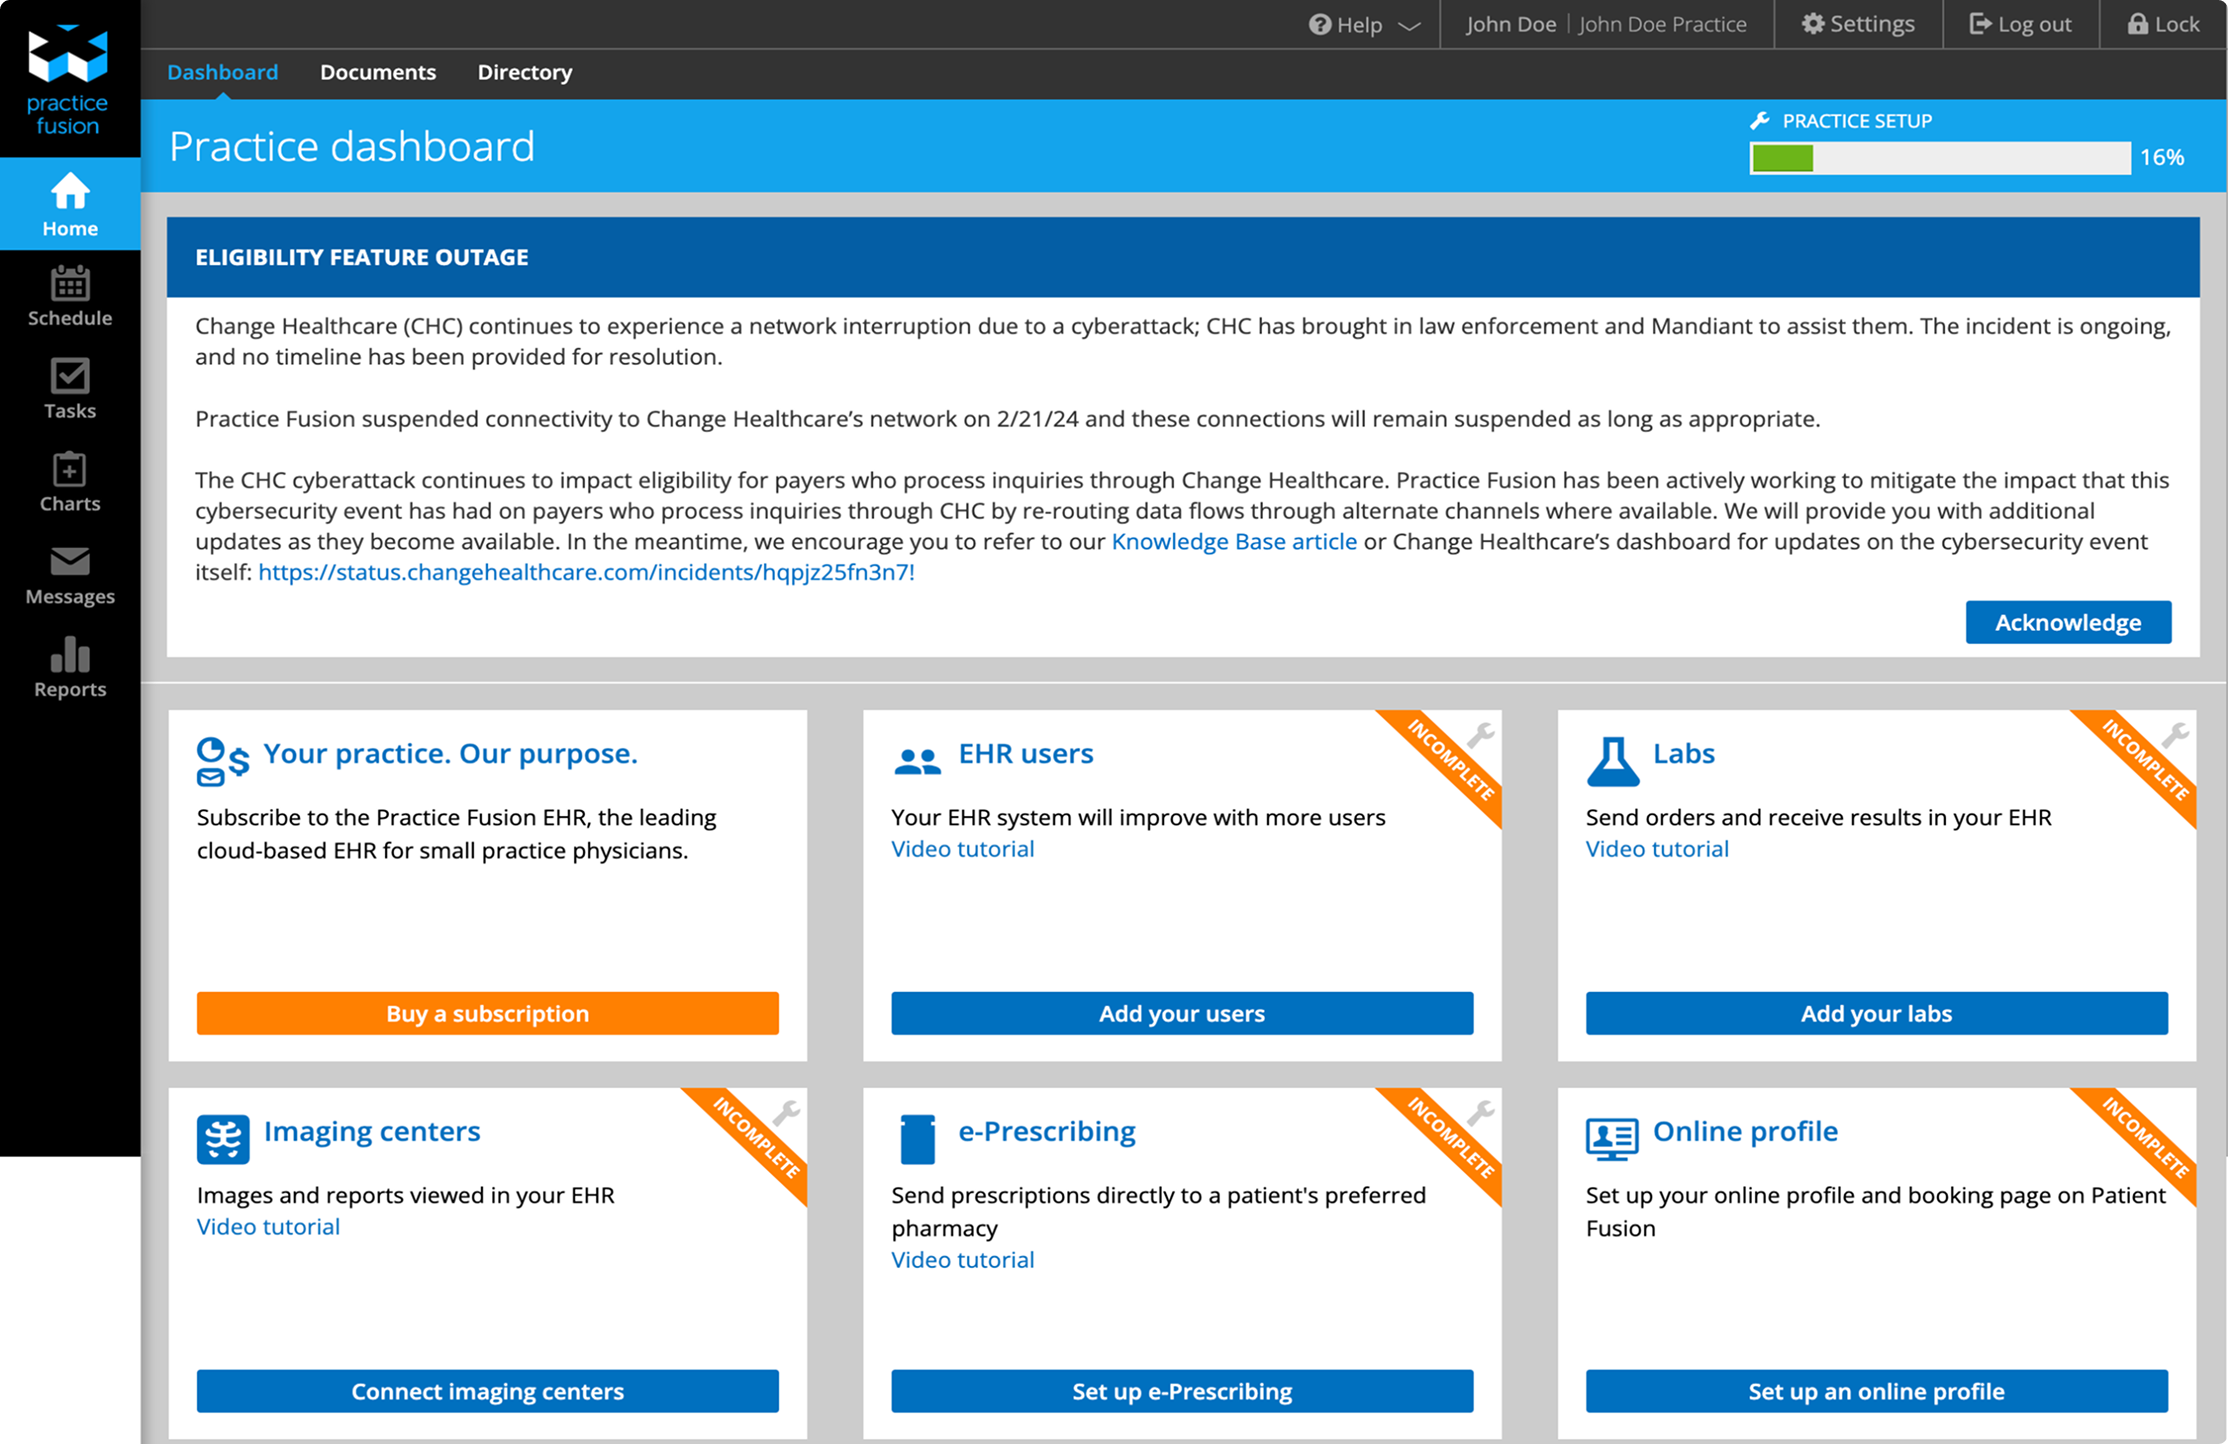
Task: Click the wrench icon on EHR users card
Action: click(x=1481, y=735)
